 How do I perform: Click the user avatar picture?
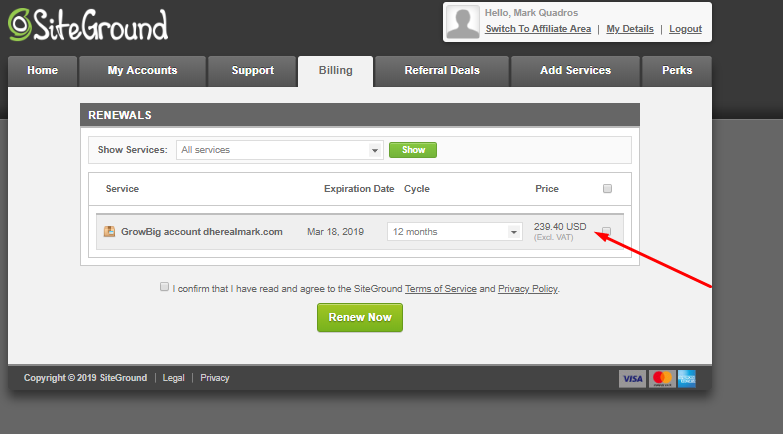pos(462,22)
